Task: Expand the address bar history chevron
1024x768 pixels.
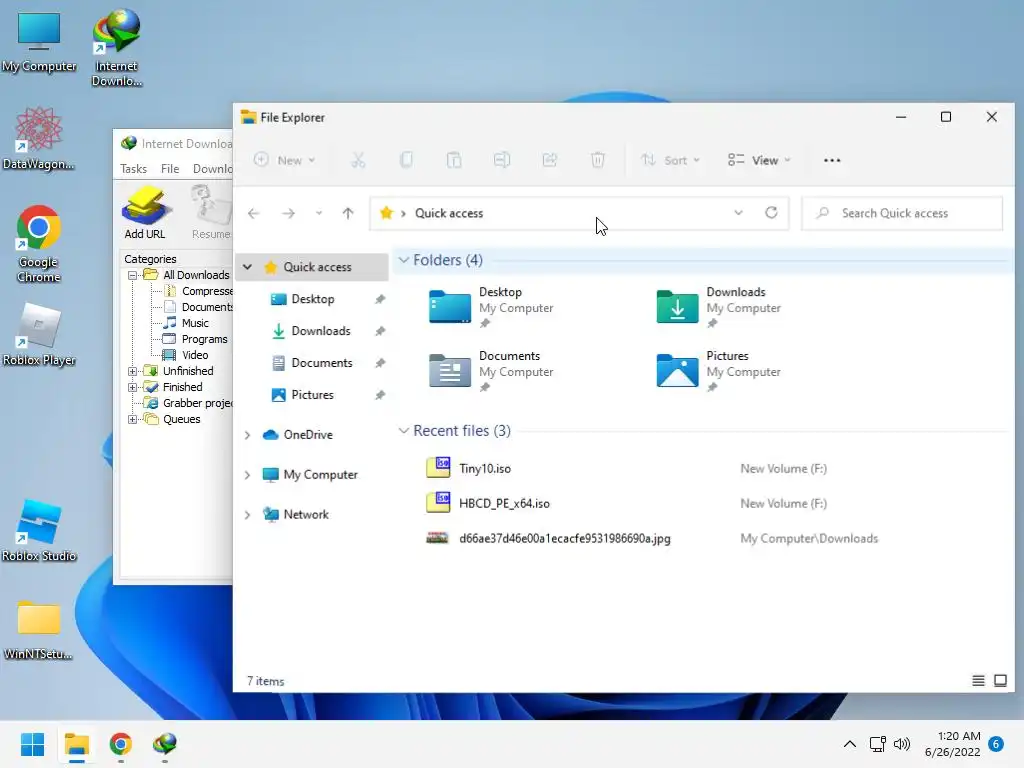Action: coord(738,213)
